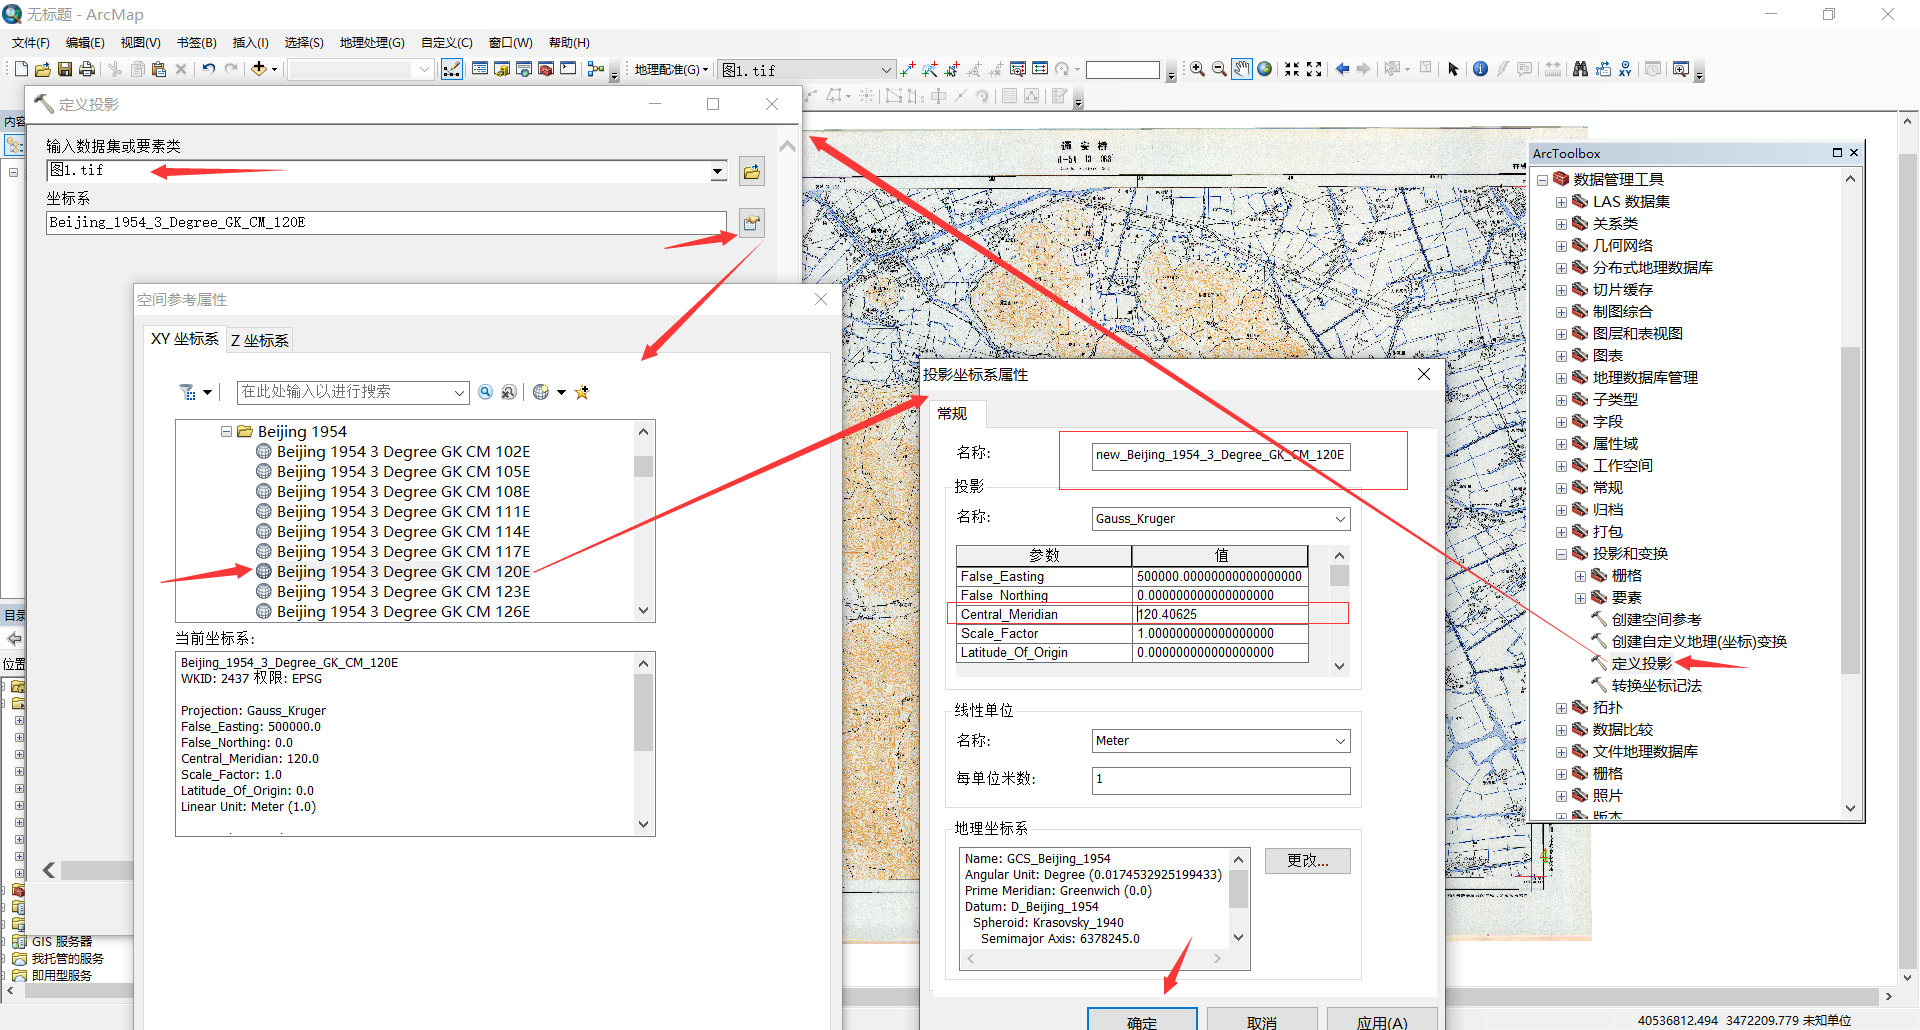Viewport: 1920px width, 1030px height.
Task: Expand the LAS 数据集 toolset
Action: (1561, 202)
